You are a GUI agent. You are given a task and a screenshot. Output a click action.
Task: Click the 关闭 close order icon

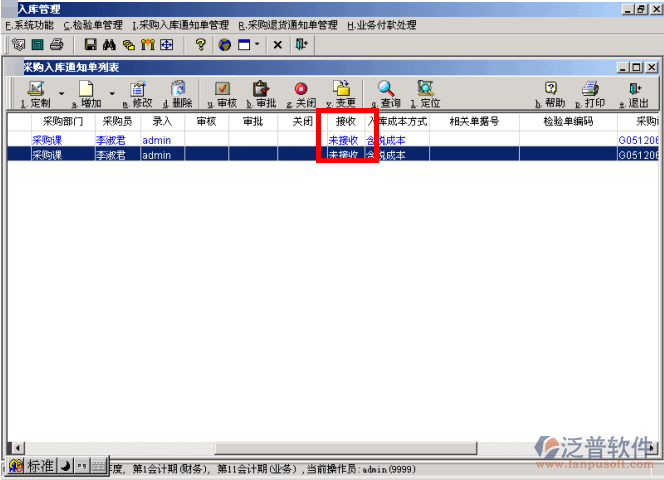click(301, 89)
